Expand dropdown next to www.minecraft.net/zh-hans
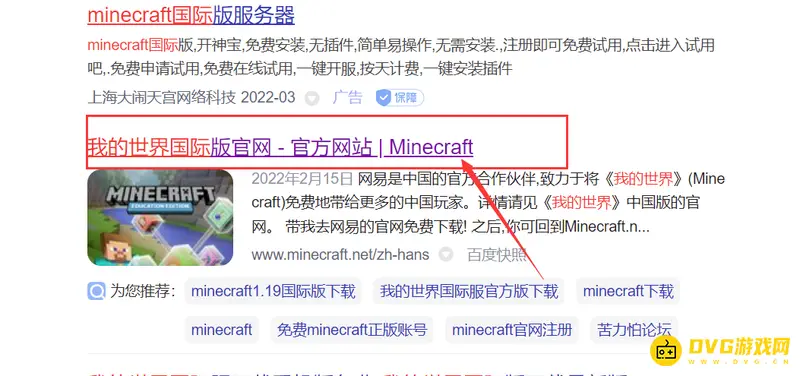This screenshot has width=800, height=376. point(446,254)
